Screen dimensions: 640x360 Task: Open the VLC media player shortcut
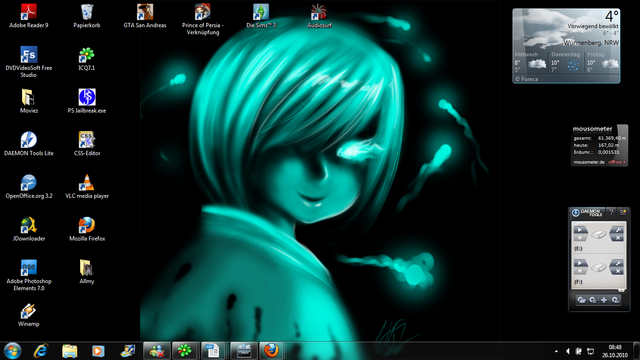click(x=87, y=187)
